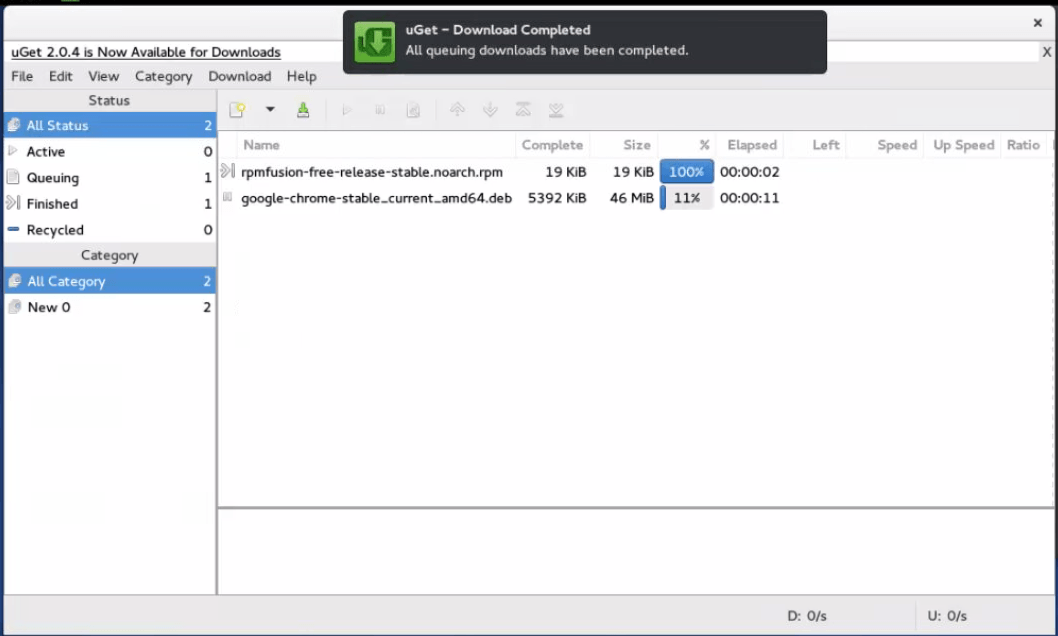
Task: Click the 100% progress bar
Action: [686, 172]
